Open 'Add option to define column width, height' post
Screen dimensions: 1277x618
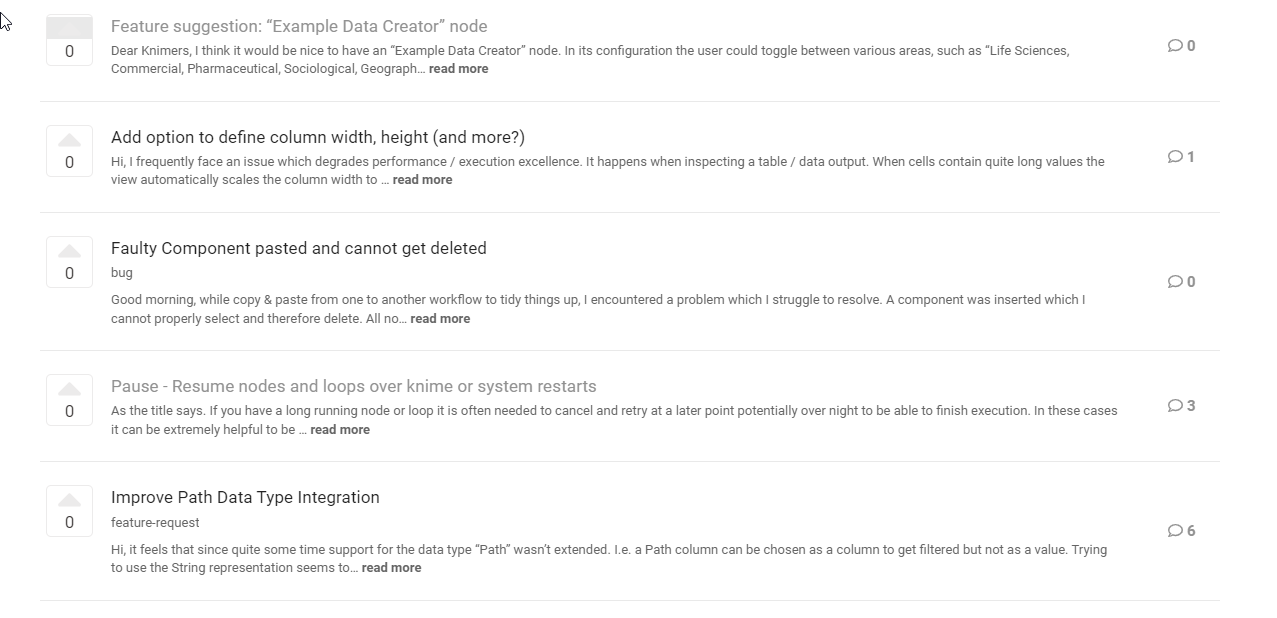coord(318,137)
